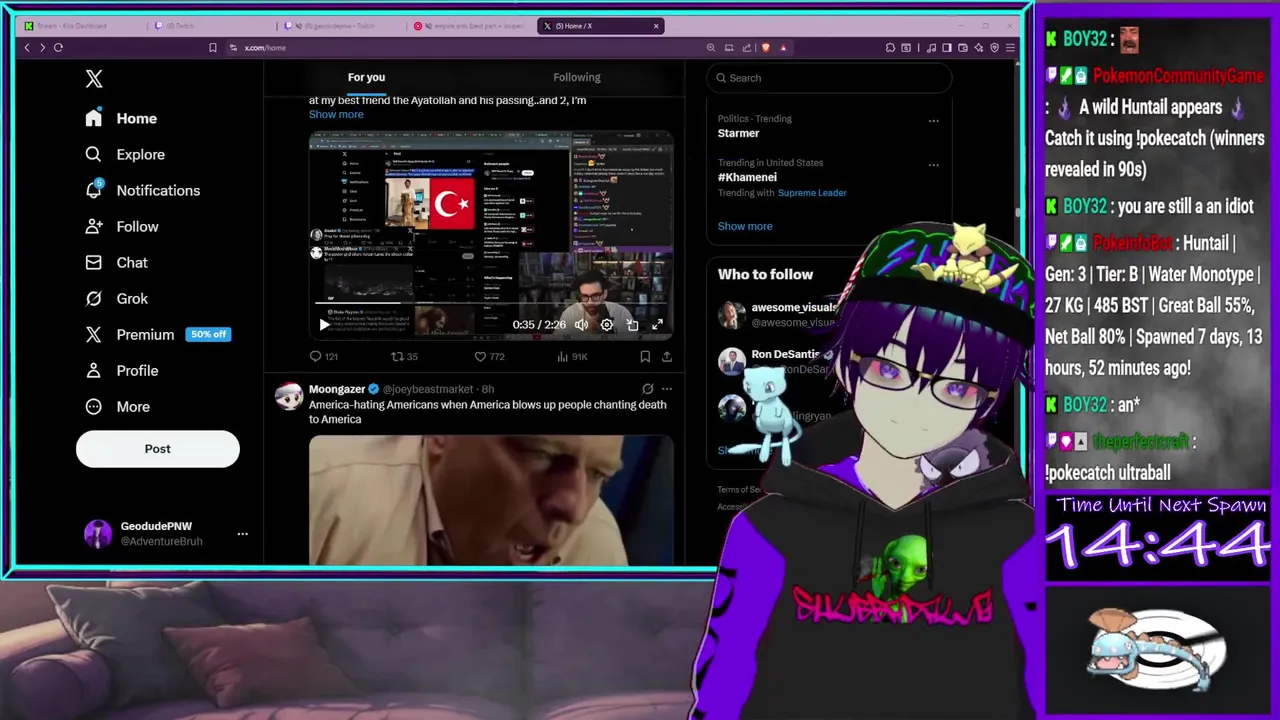Image resolution: width=1280 pixels, height=720 pixels.
Task: Expand the More menu in the sidebar
Action: 118,407
